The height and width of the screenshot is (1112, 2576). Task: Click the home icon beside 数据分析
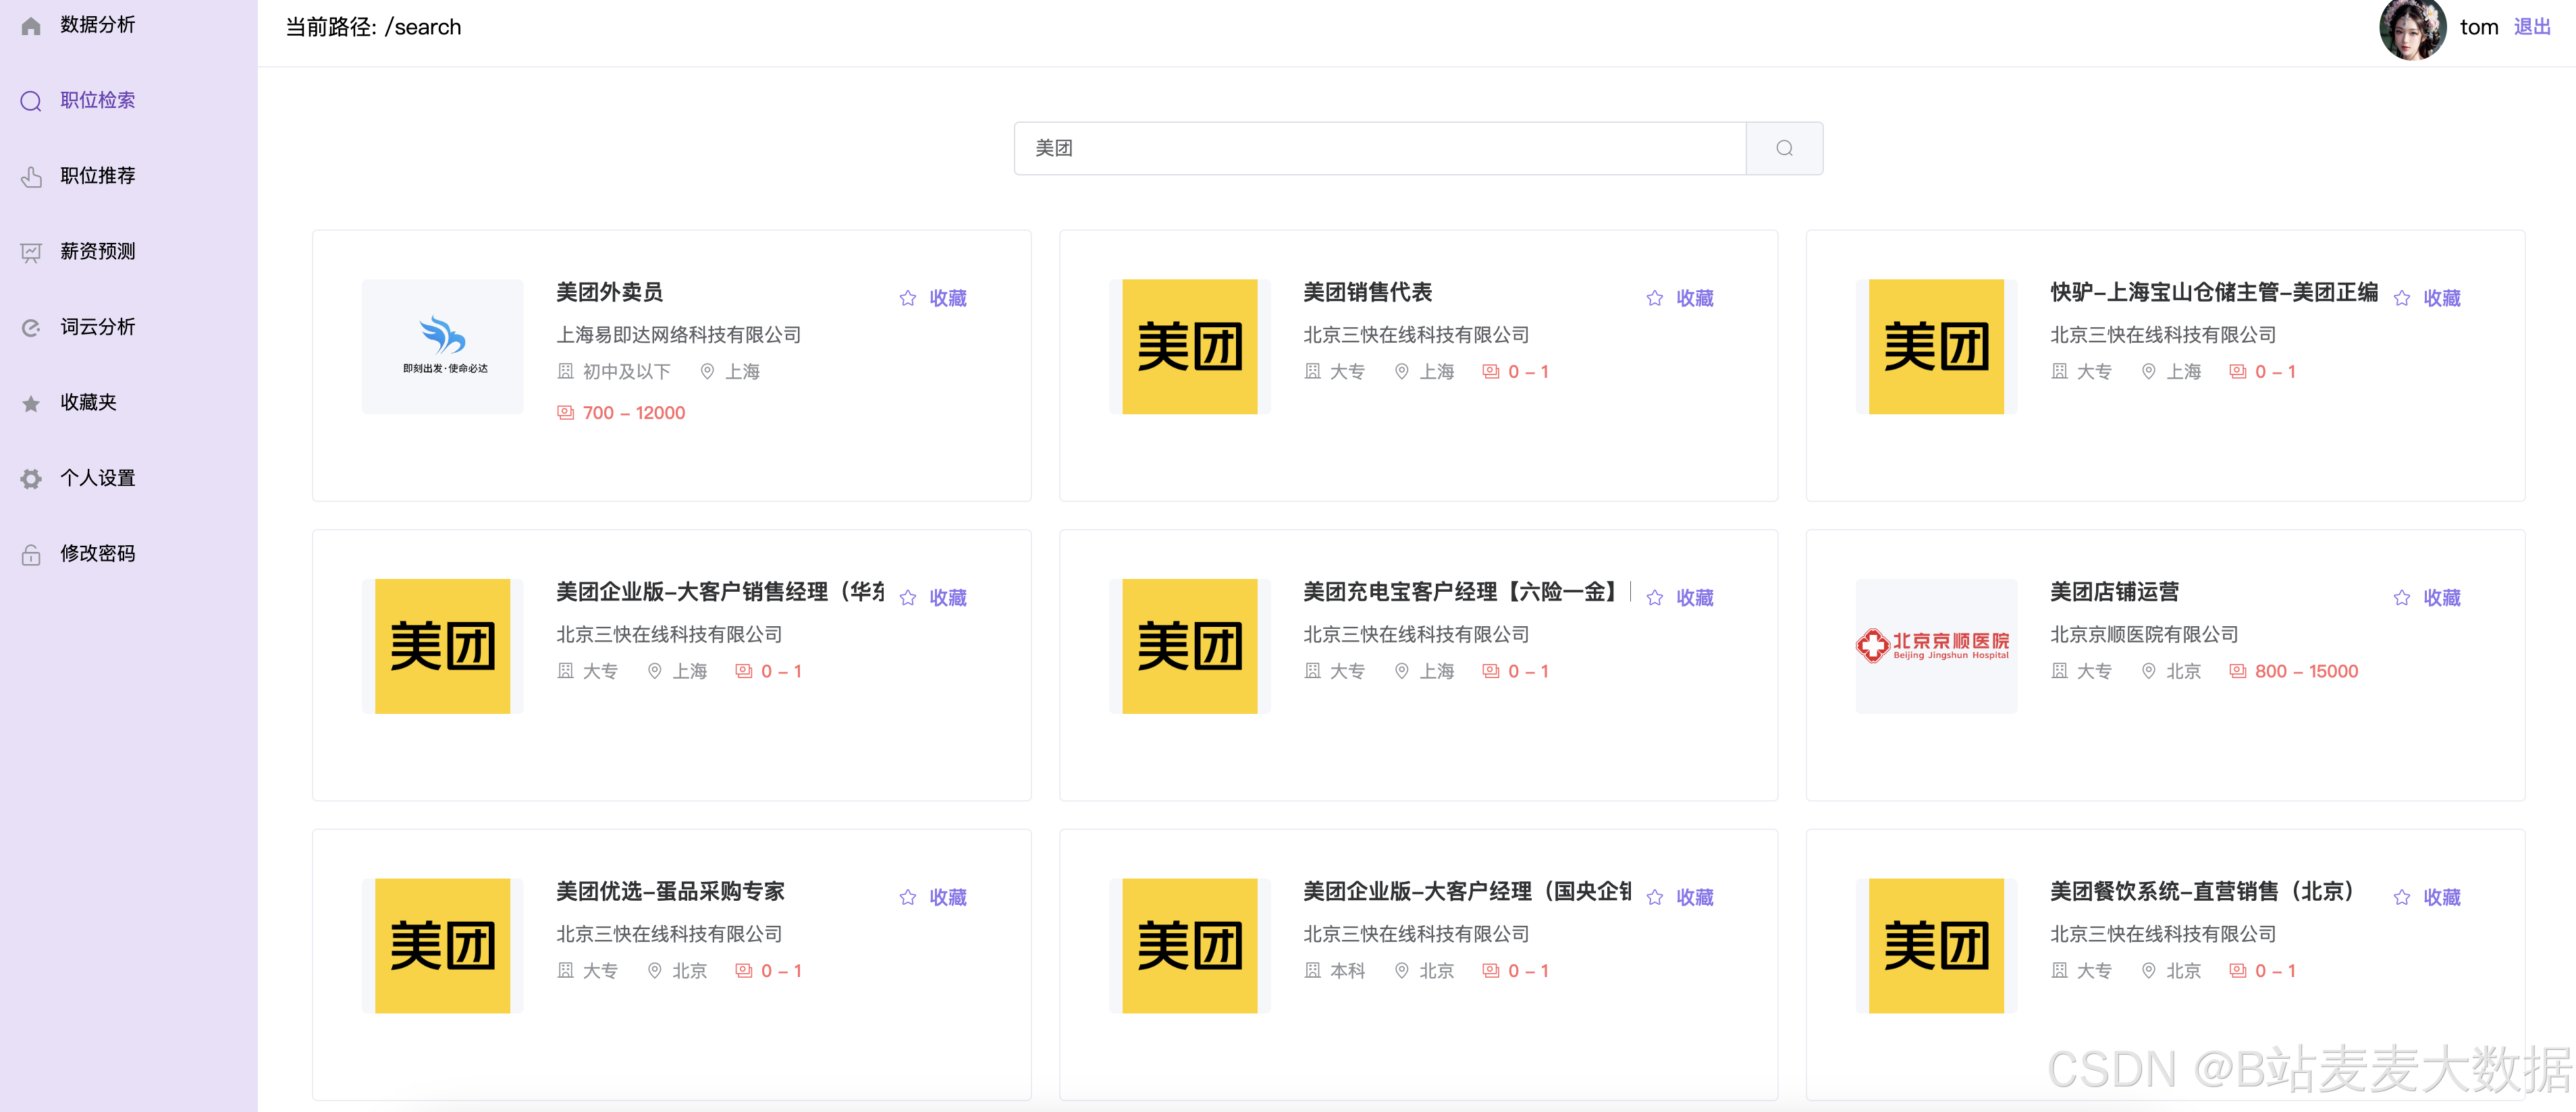coord(31,26)
